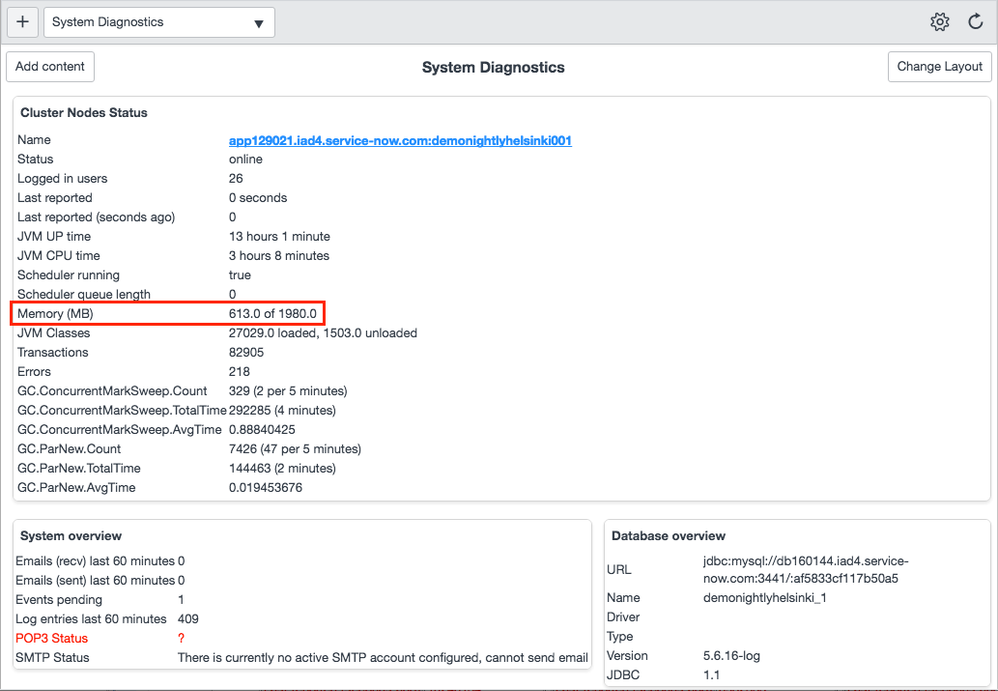Select the Database overview widget header
The image size is (998, 691).
click(669, 536)
